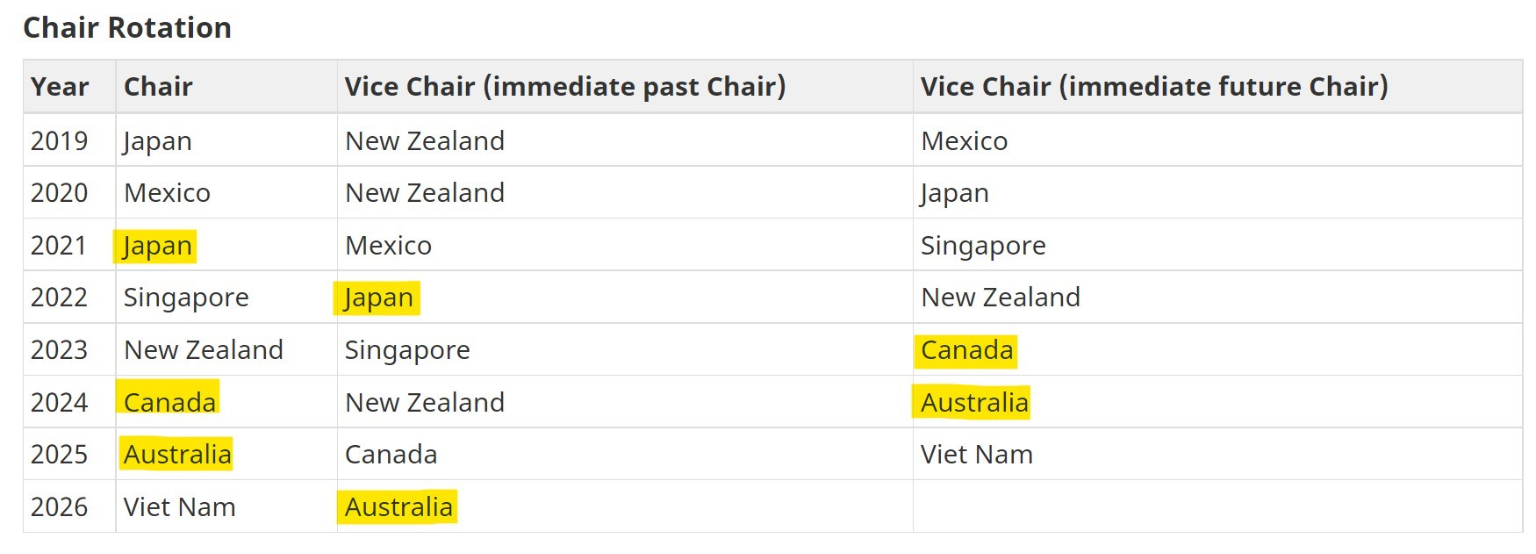Click the 'Chair' column header
This screenshot has height=554, width=1536.
(x=158, y=87)
